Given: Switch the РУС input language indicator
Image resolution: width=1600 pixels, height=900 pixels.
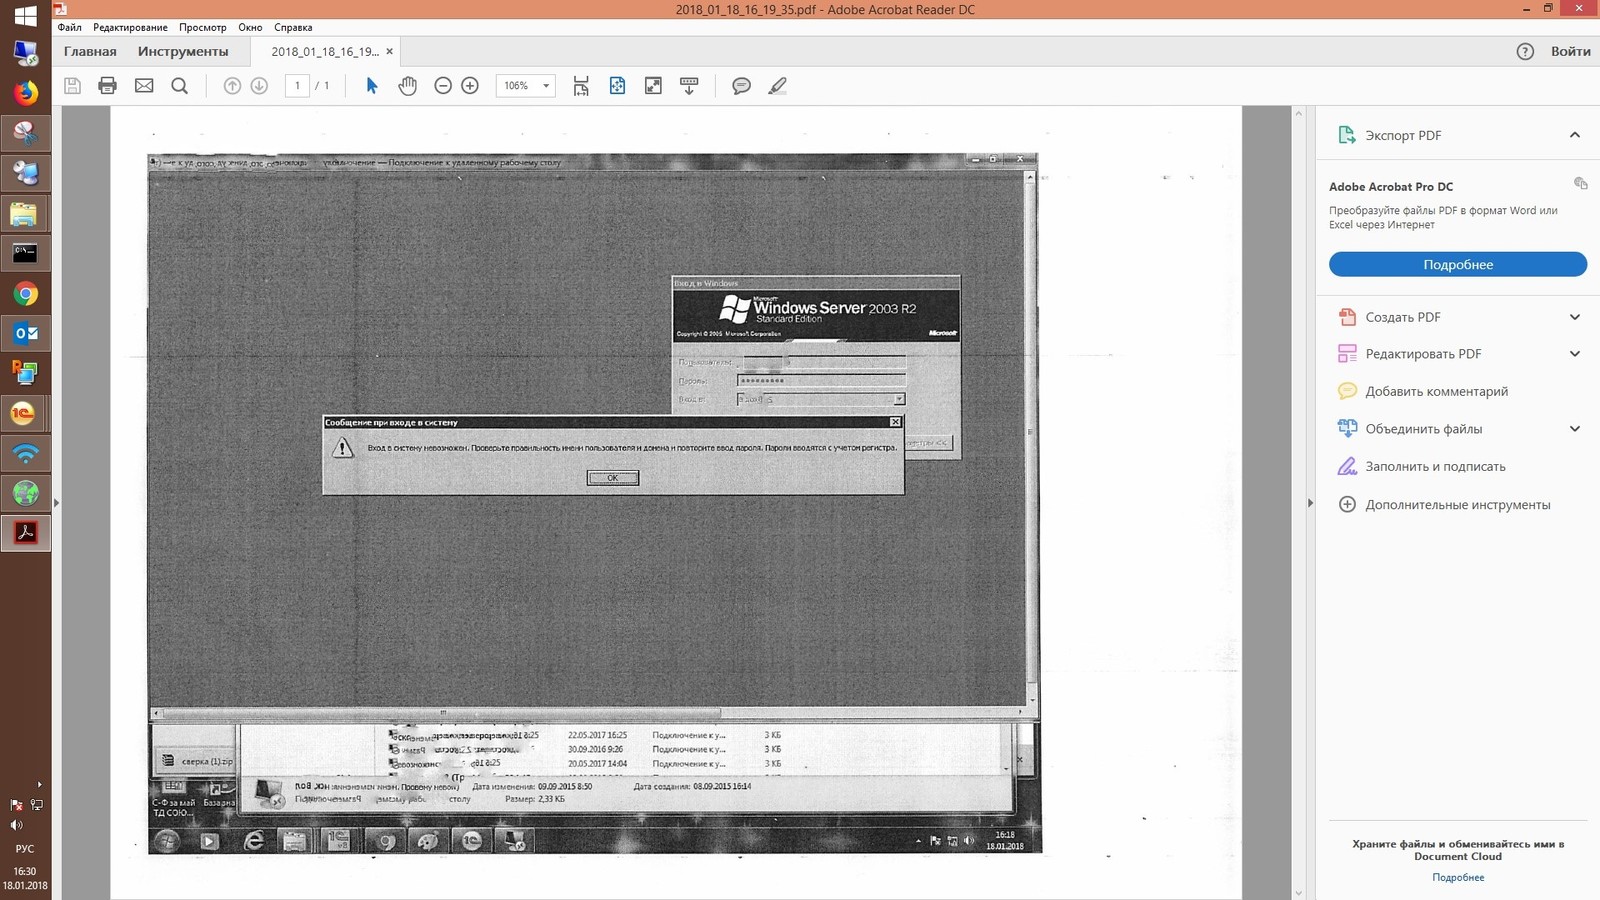Looking at the screenshot, I should tap(25, 848).
